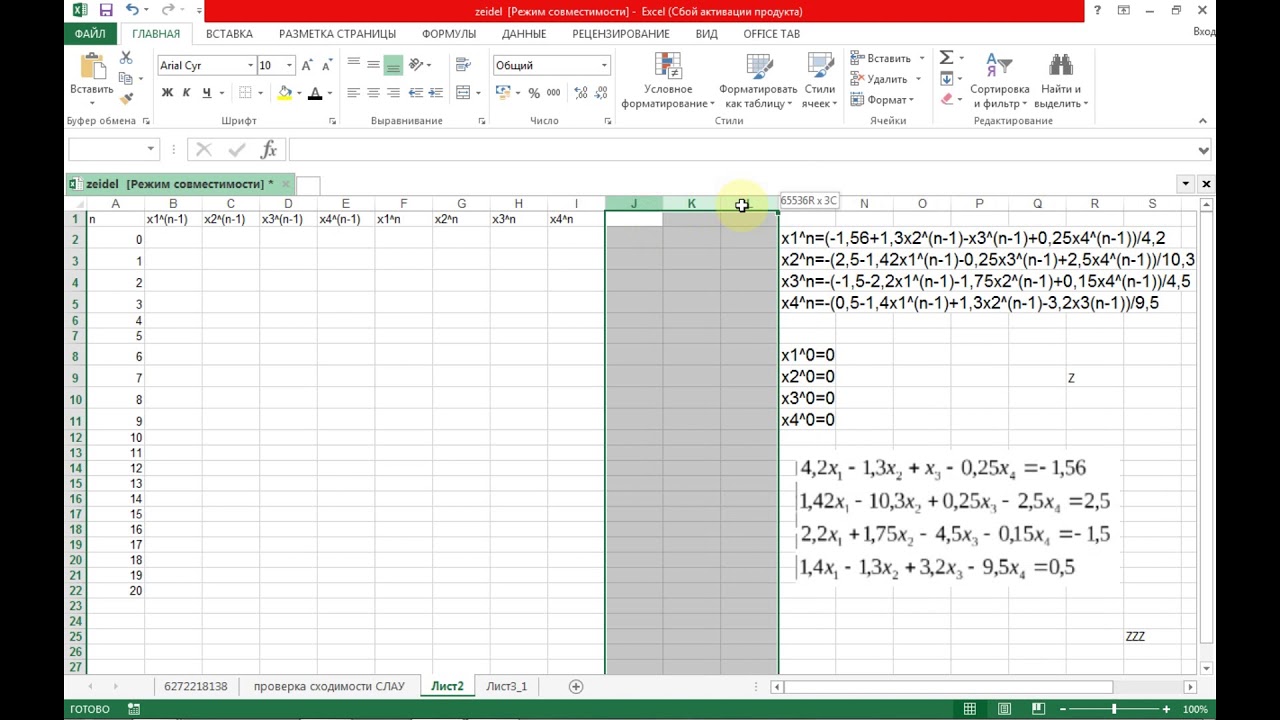Open Формат cells menu

880,100
